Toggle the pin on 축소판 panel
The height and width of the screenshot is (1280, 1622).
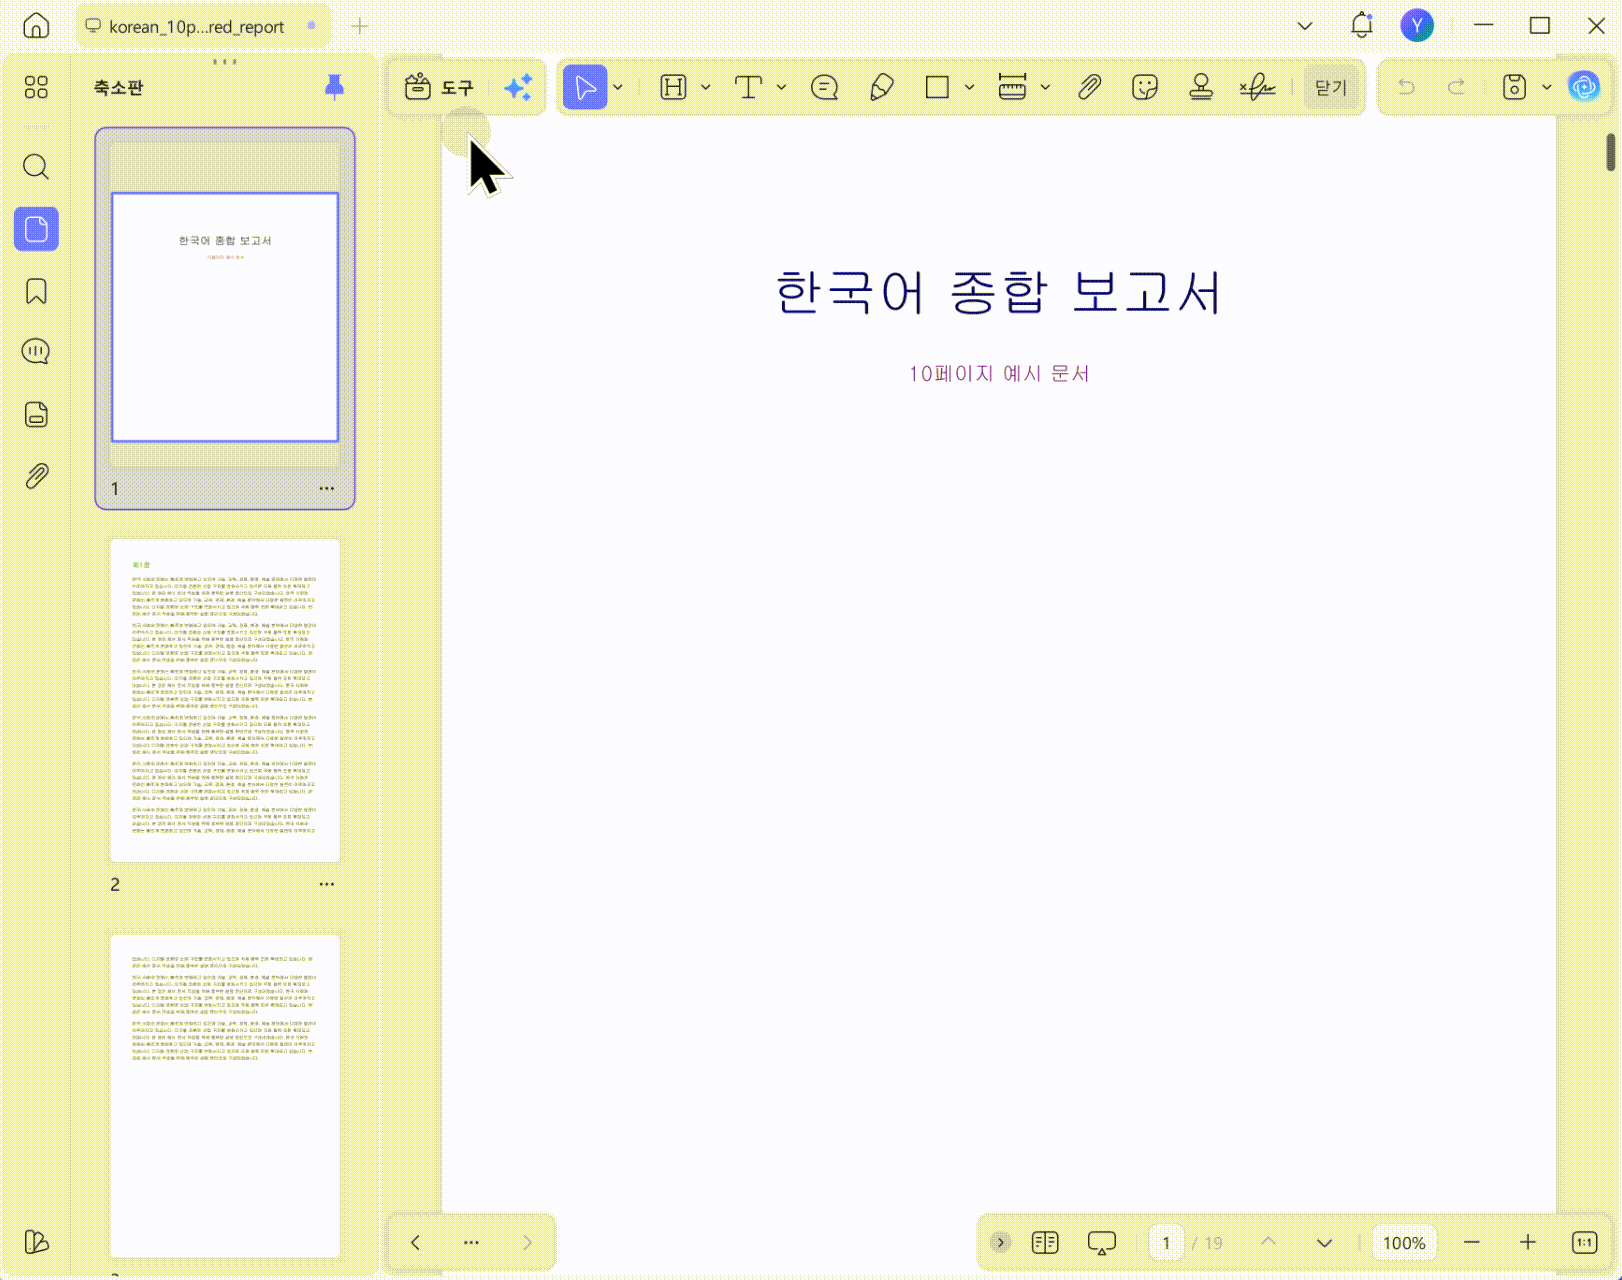point(335,87)
